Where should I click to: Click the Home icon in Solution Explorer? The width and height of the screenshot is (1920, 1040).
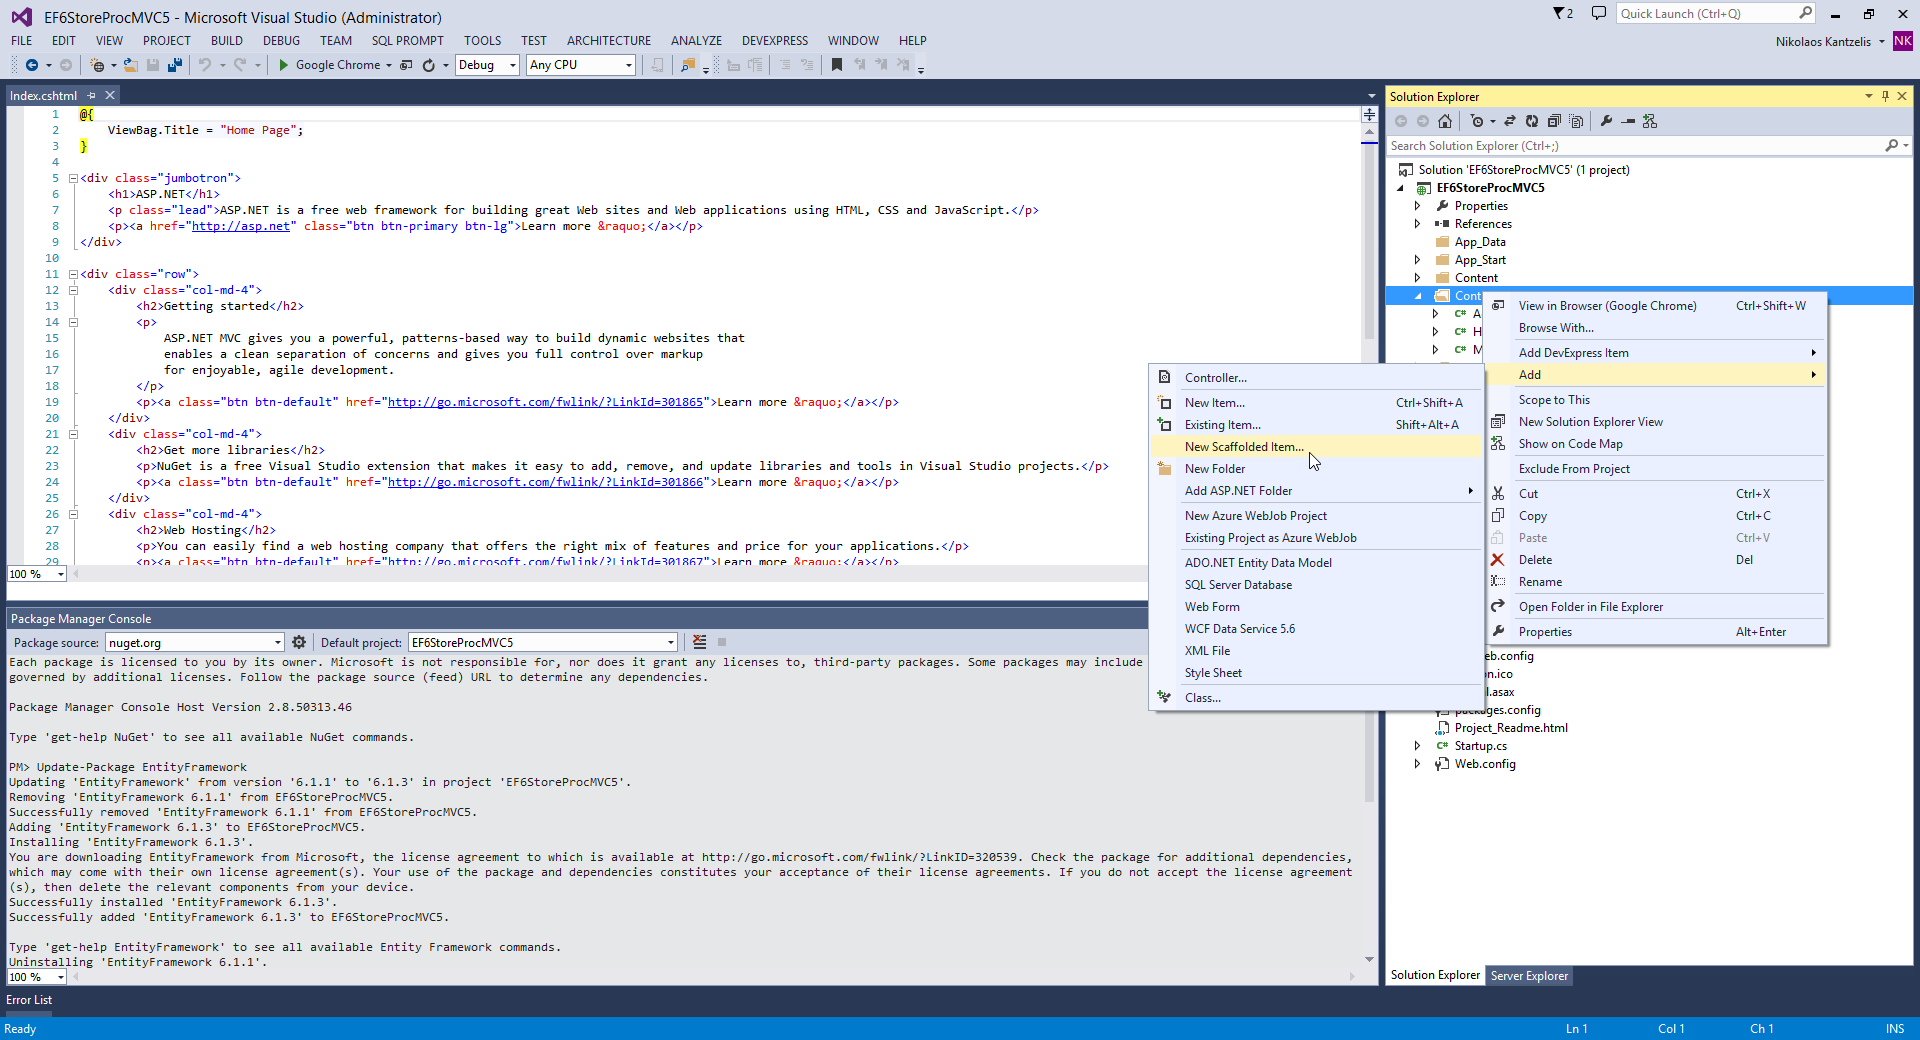coord(1445,121)
